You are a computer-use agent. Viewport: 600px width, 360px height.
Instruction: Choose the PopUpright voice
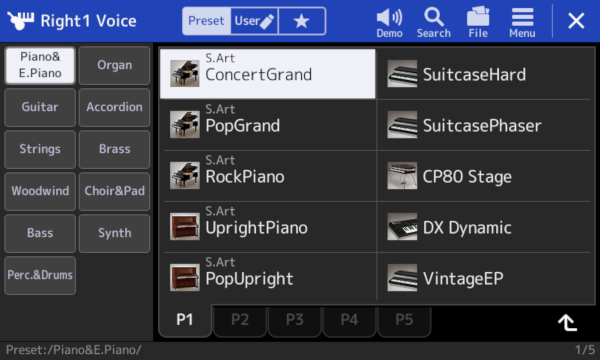point(269,278)
